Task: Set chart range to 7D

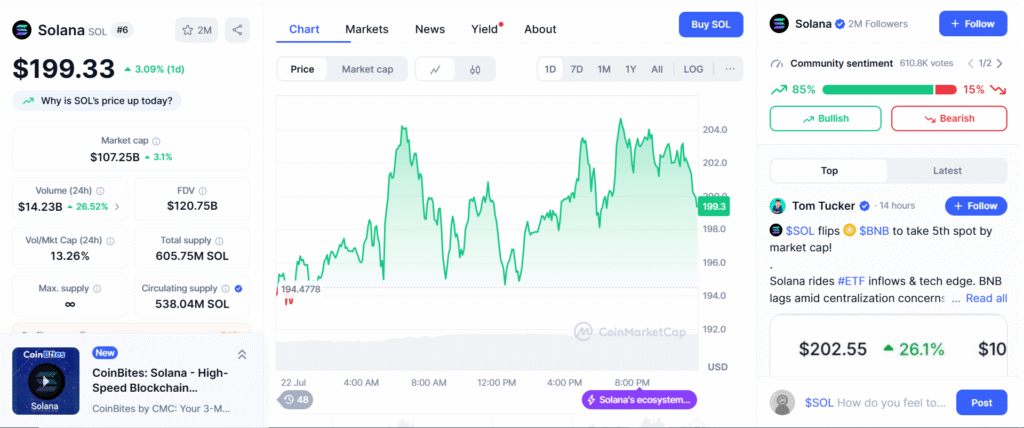Action: (577, 69)
